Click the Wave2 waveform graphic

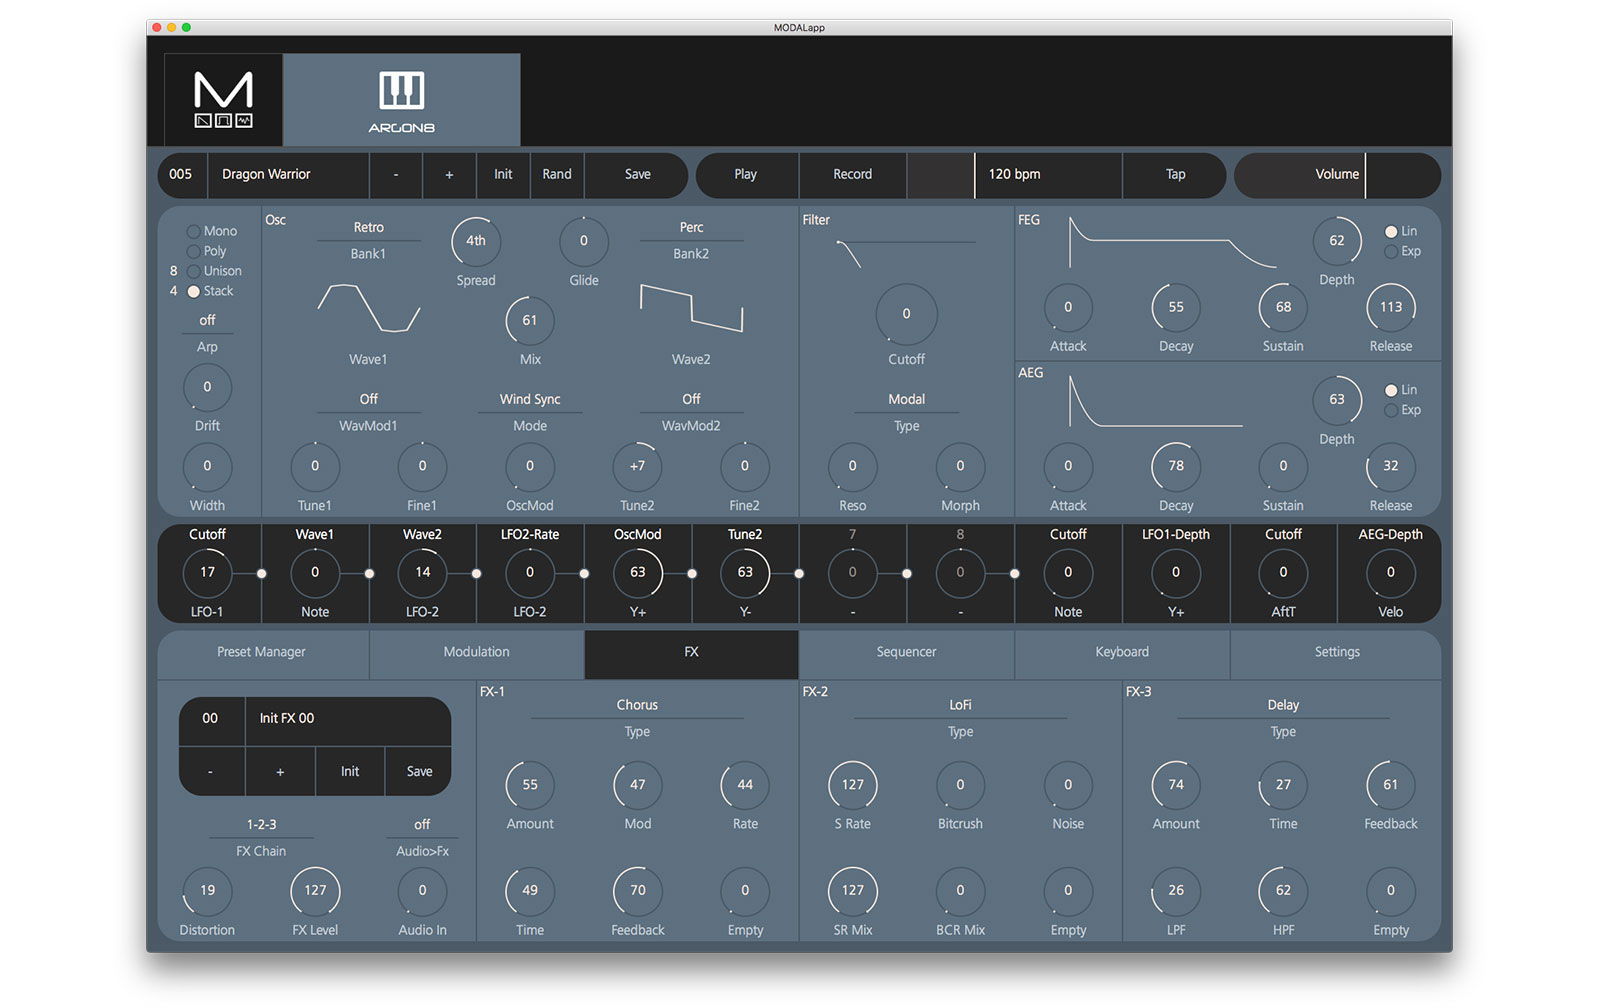click(x=691, y=308)
